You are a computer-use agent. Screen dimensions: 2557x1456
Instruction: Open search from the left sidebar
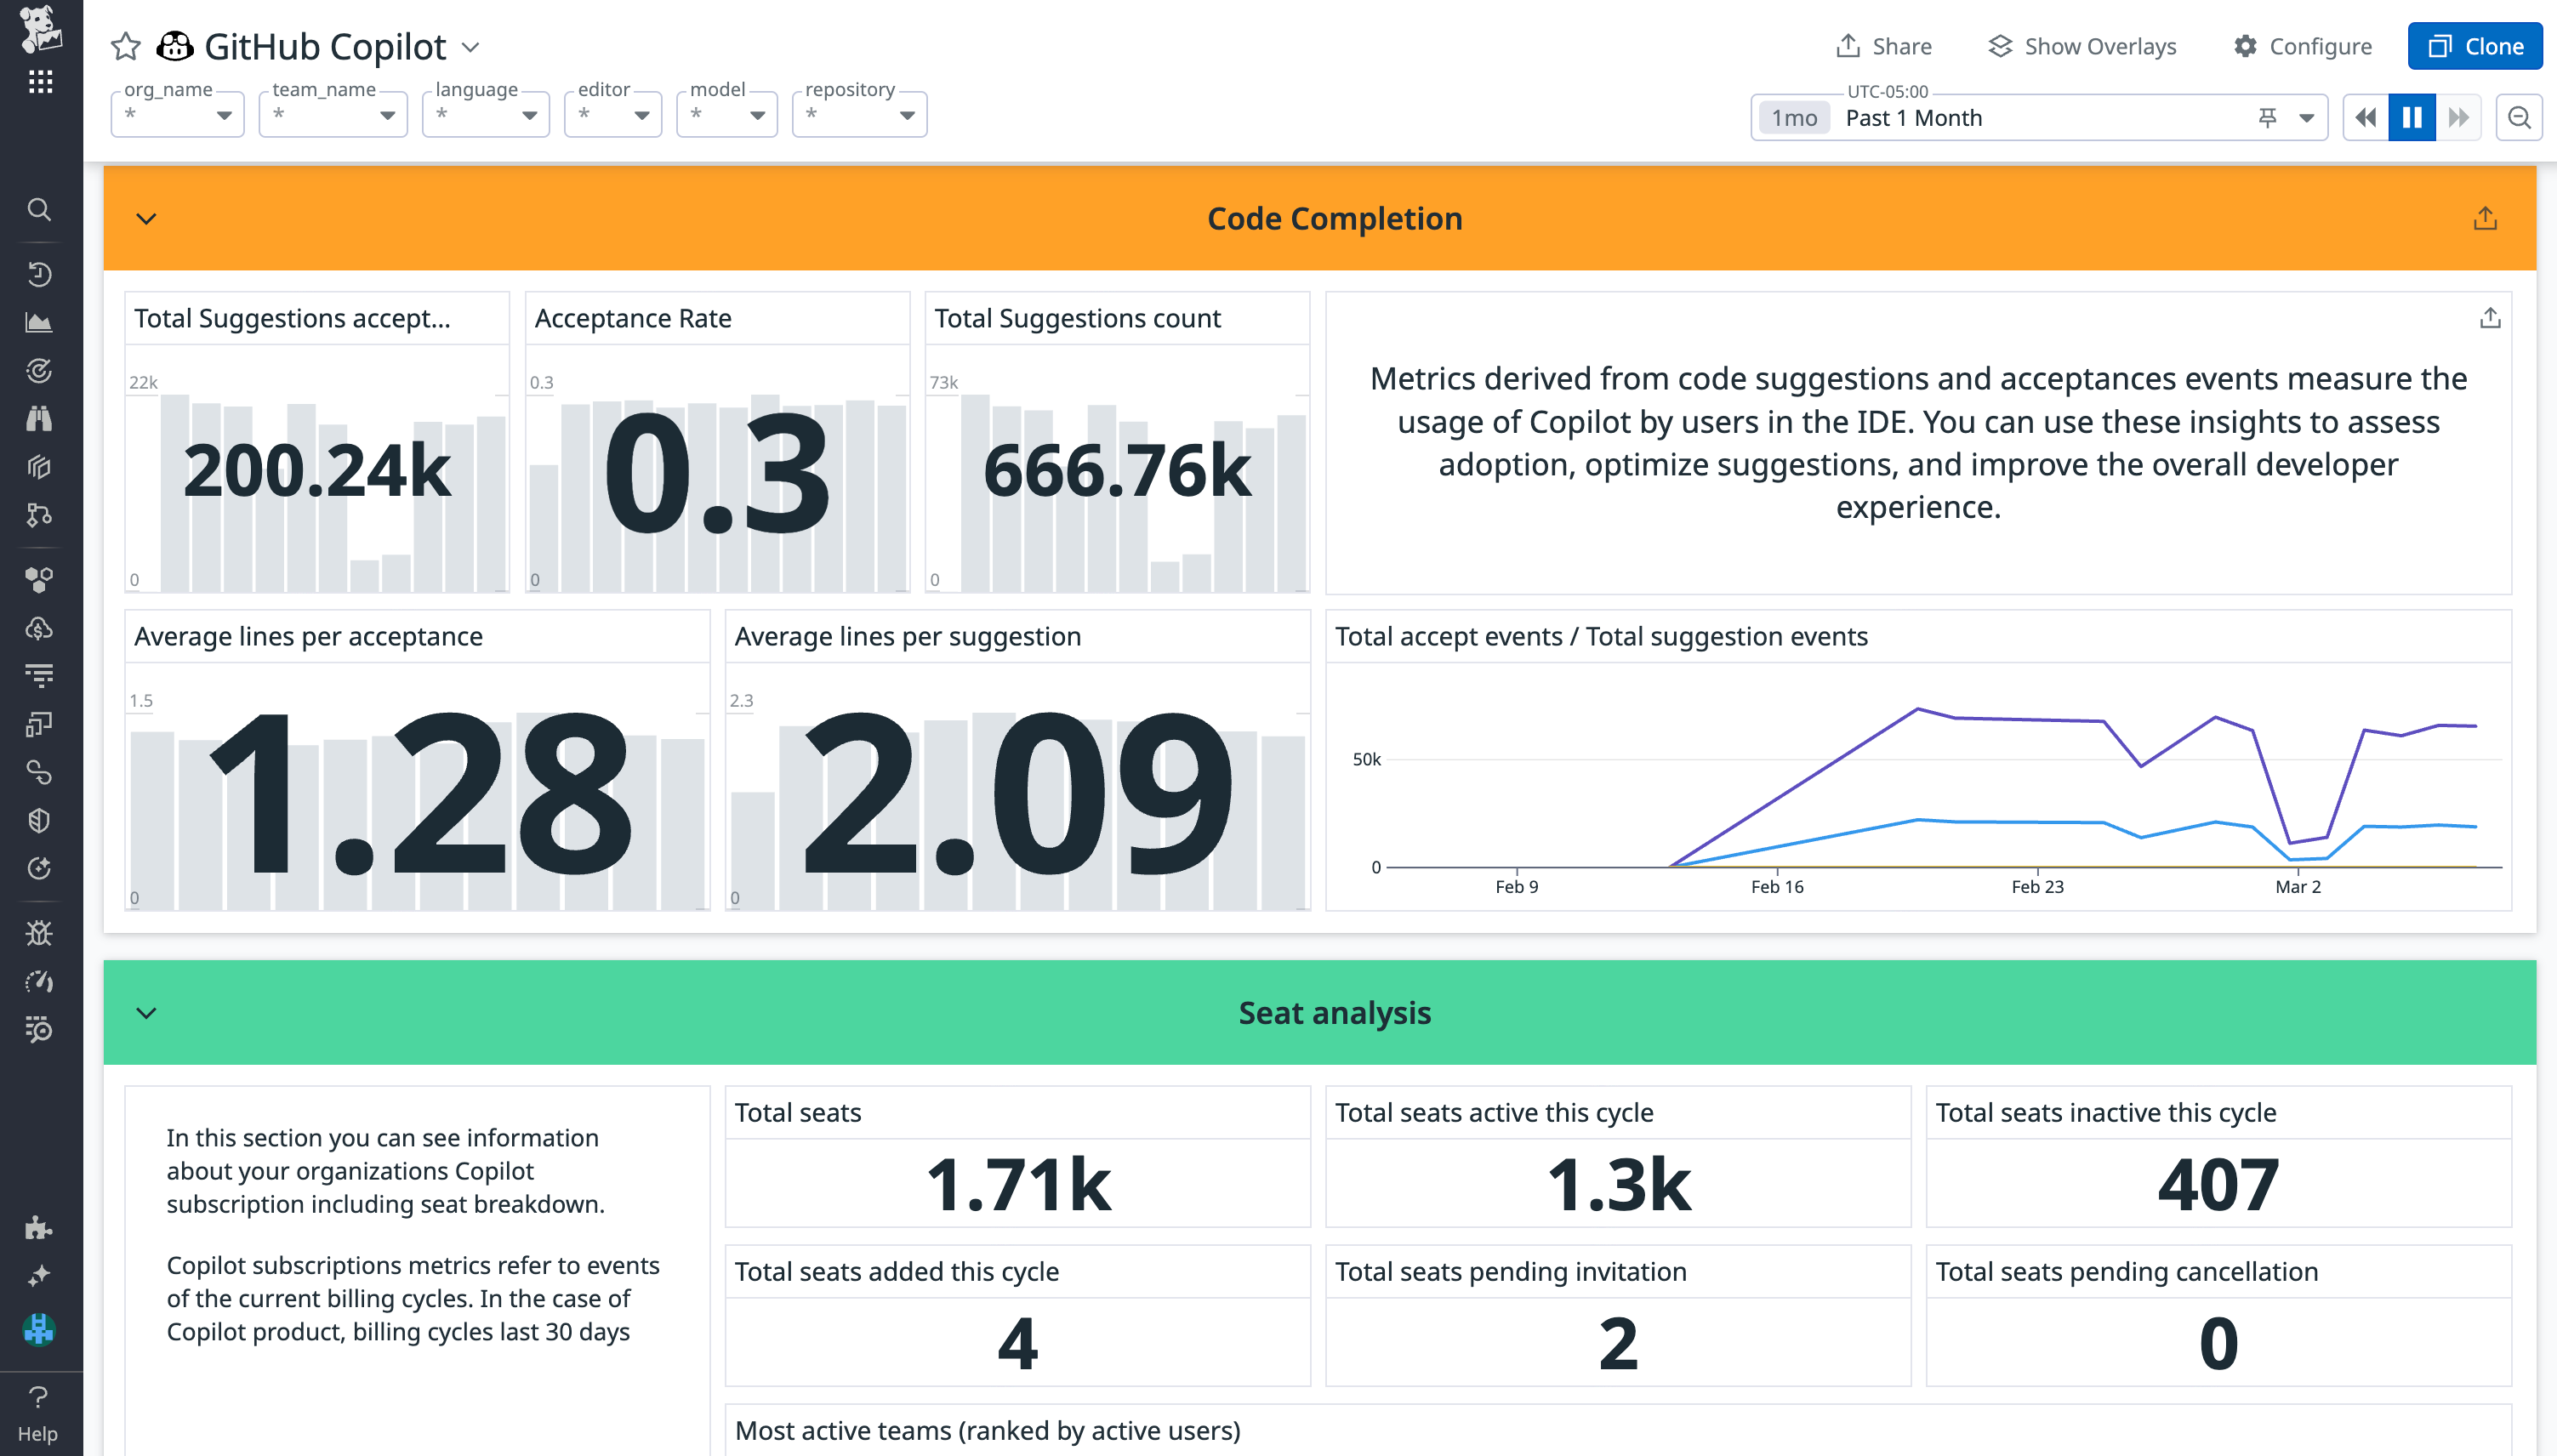[40, 210]
